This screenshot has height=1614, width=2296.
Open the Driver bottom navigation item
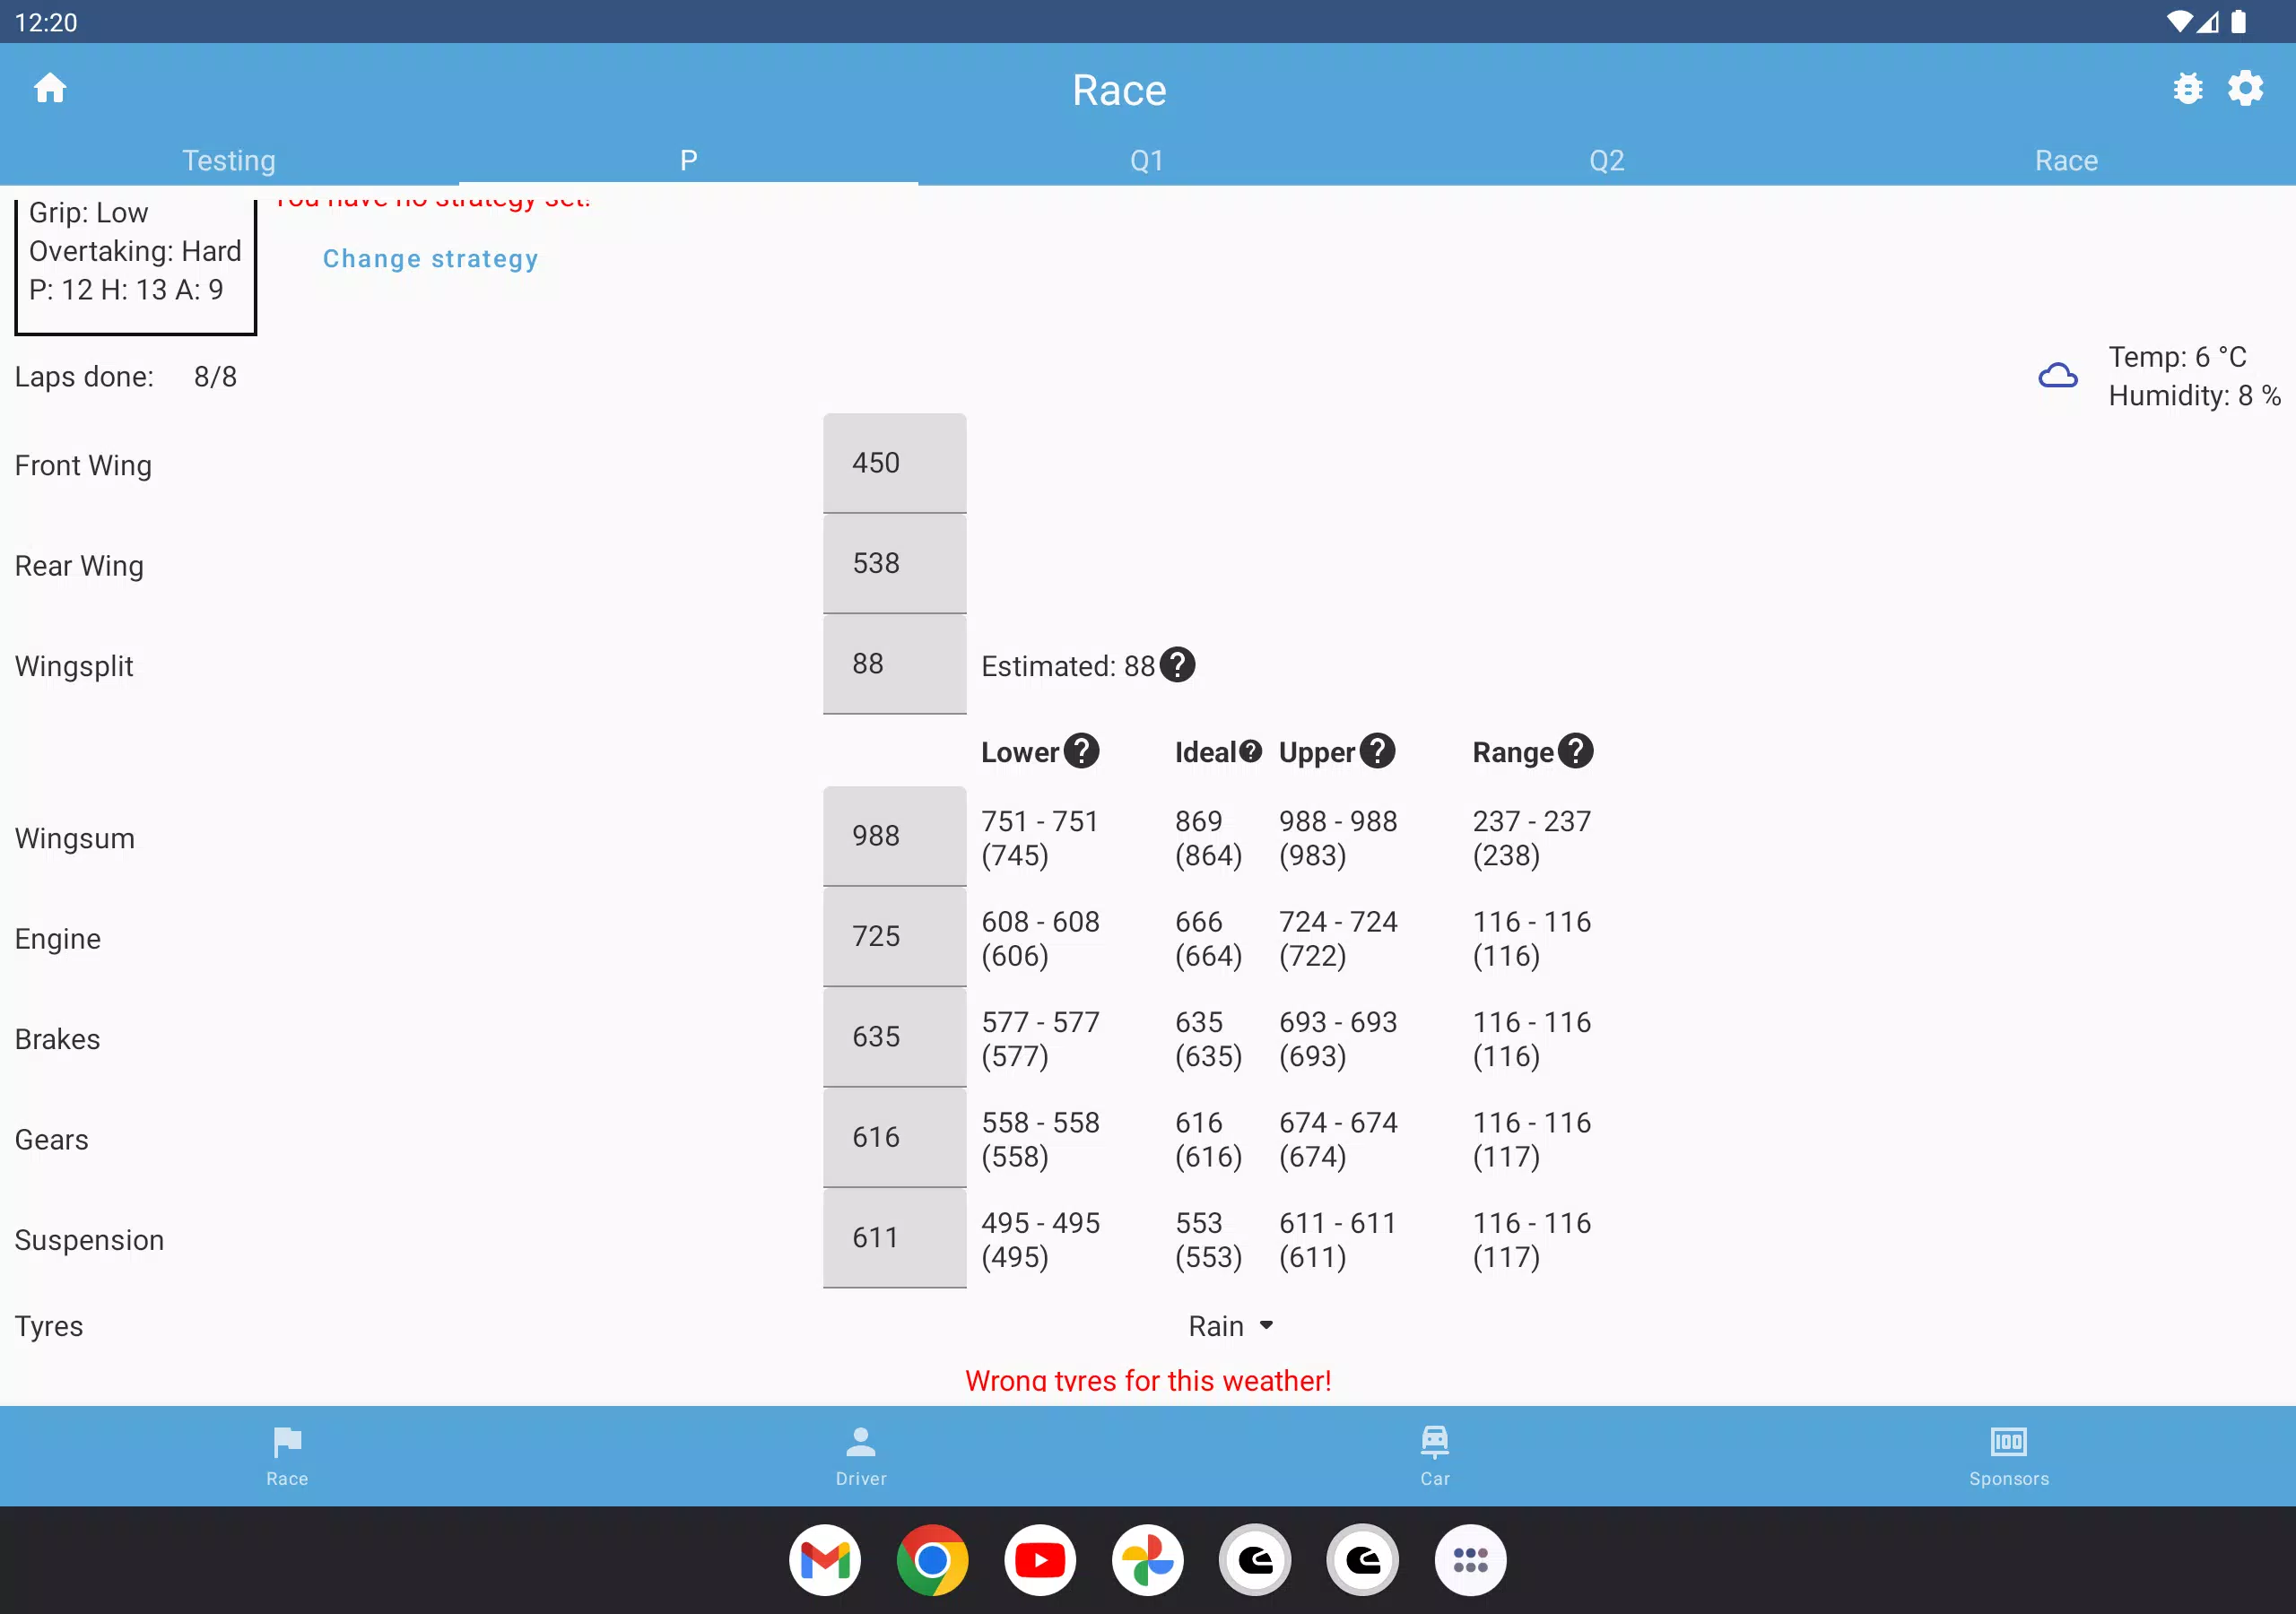(861, 1456)
